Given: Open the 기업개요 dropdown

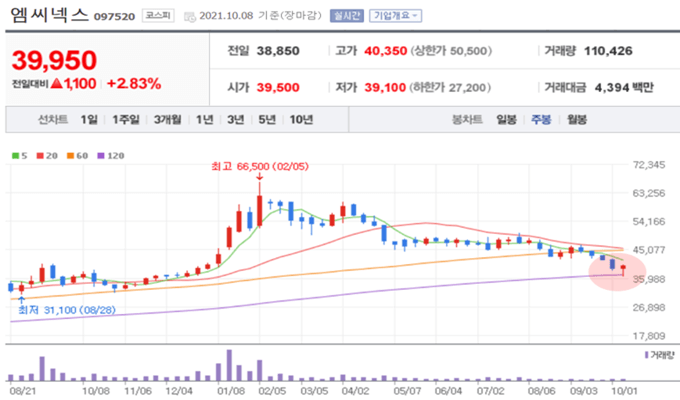Looking at the screenshot, I should (x=395, y=16).
